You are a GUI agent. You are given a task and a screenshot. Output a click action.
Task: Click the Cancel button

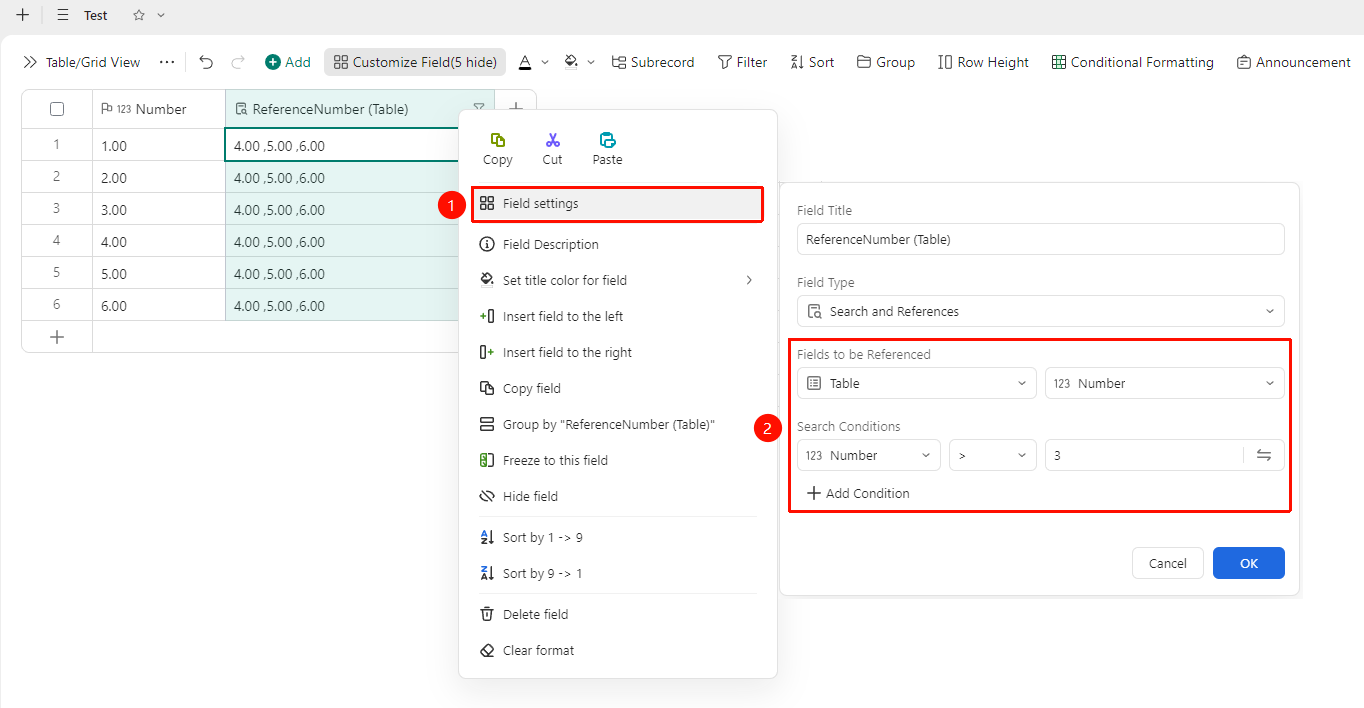tap(1168, 563)
